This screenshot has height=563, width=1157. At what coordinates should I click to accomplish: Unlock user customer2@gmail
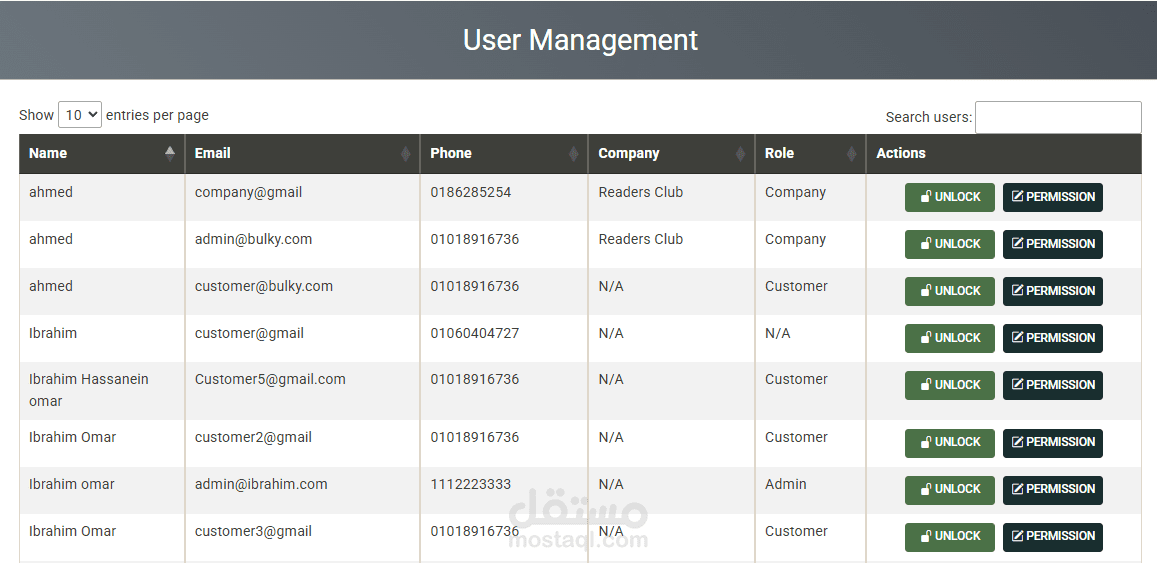950,443
